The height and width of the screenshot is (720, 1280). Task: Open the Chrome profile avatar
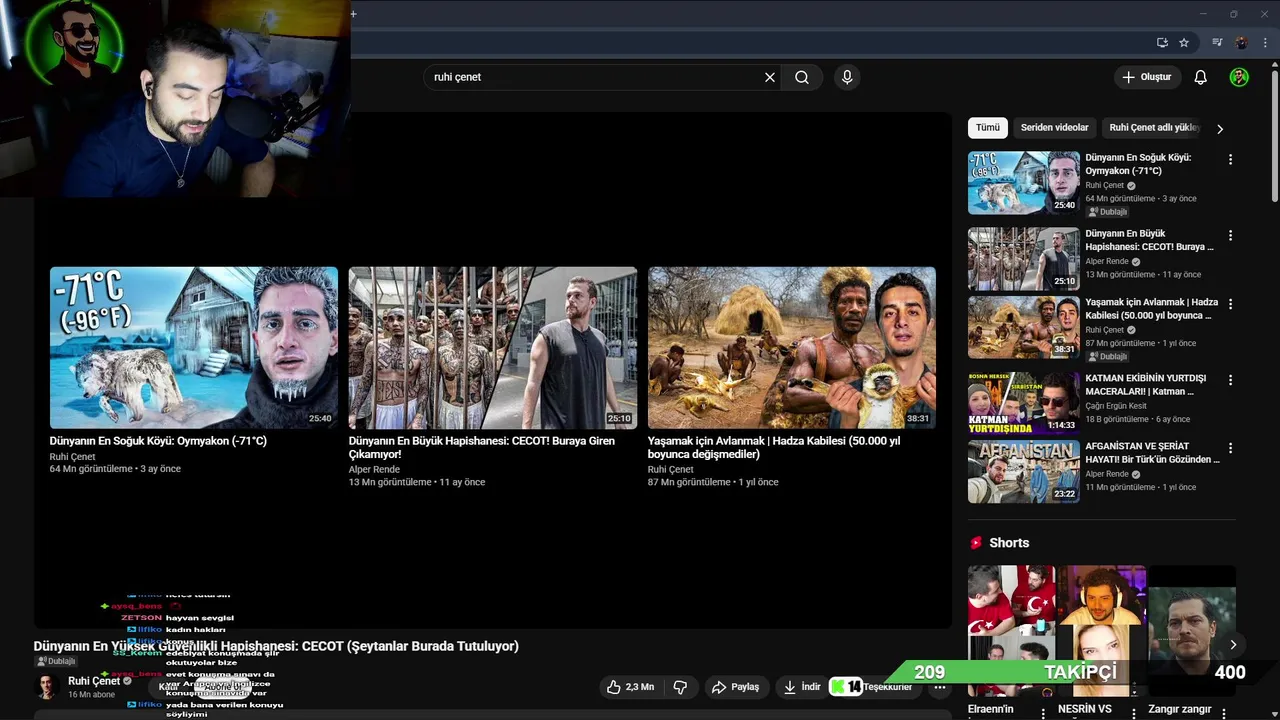(1241, 43)
